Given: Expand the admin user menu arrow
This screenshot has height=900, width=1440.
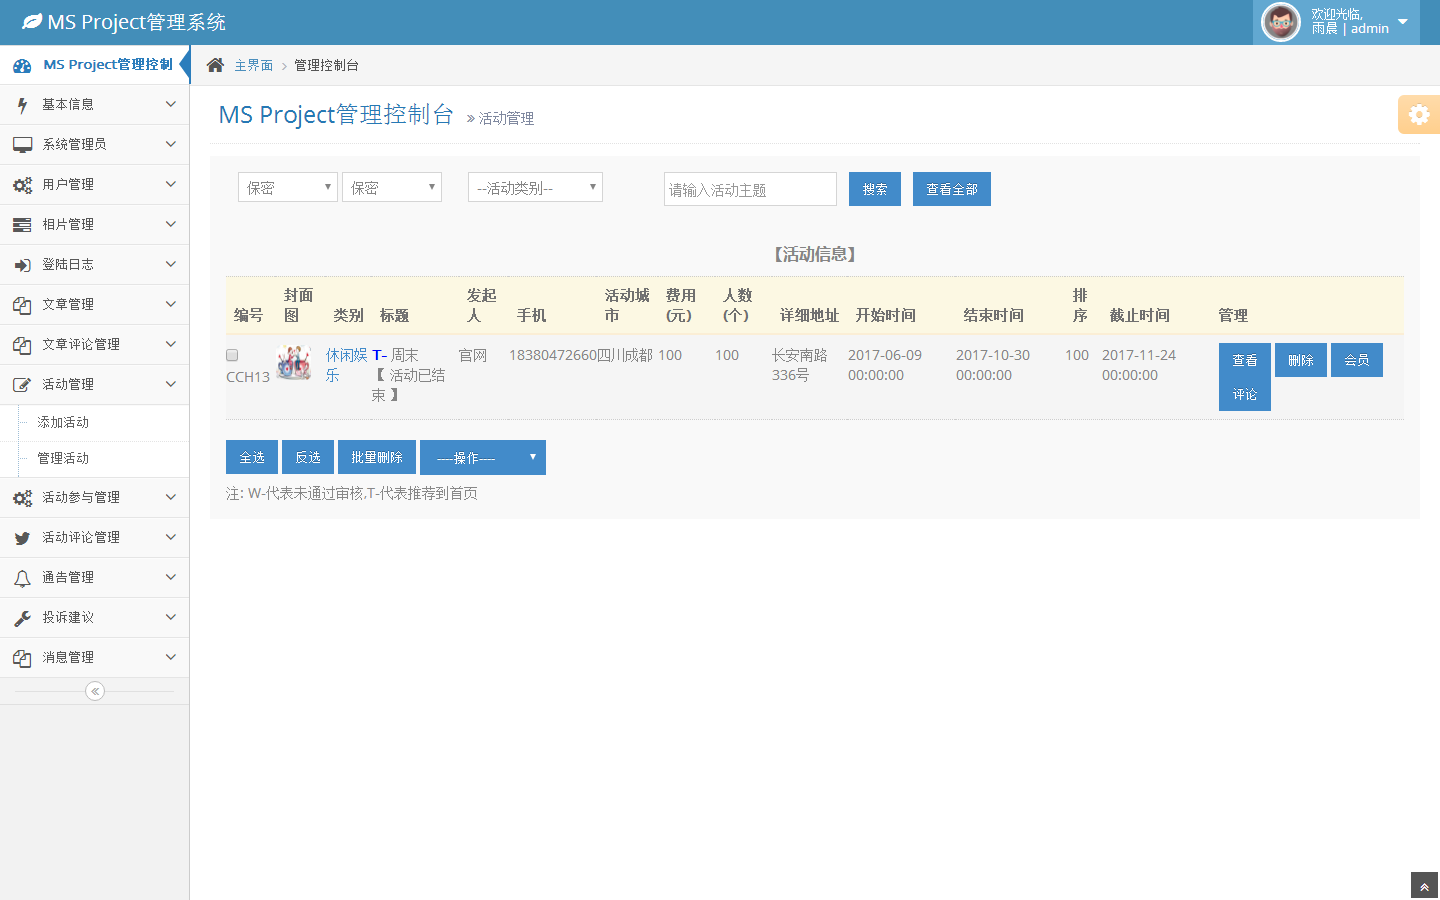Looking at the screenshot, I should point(1402,22).
